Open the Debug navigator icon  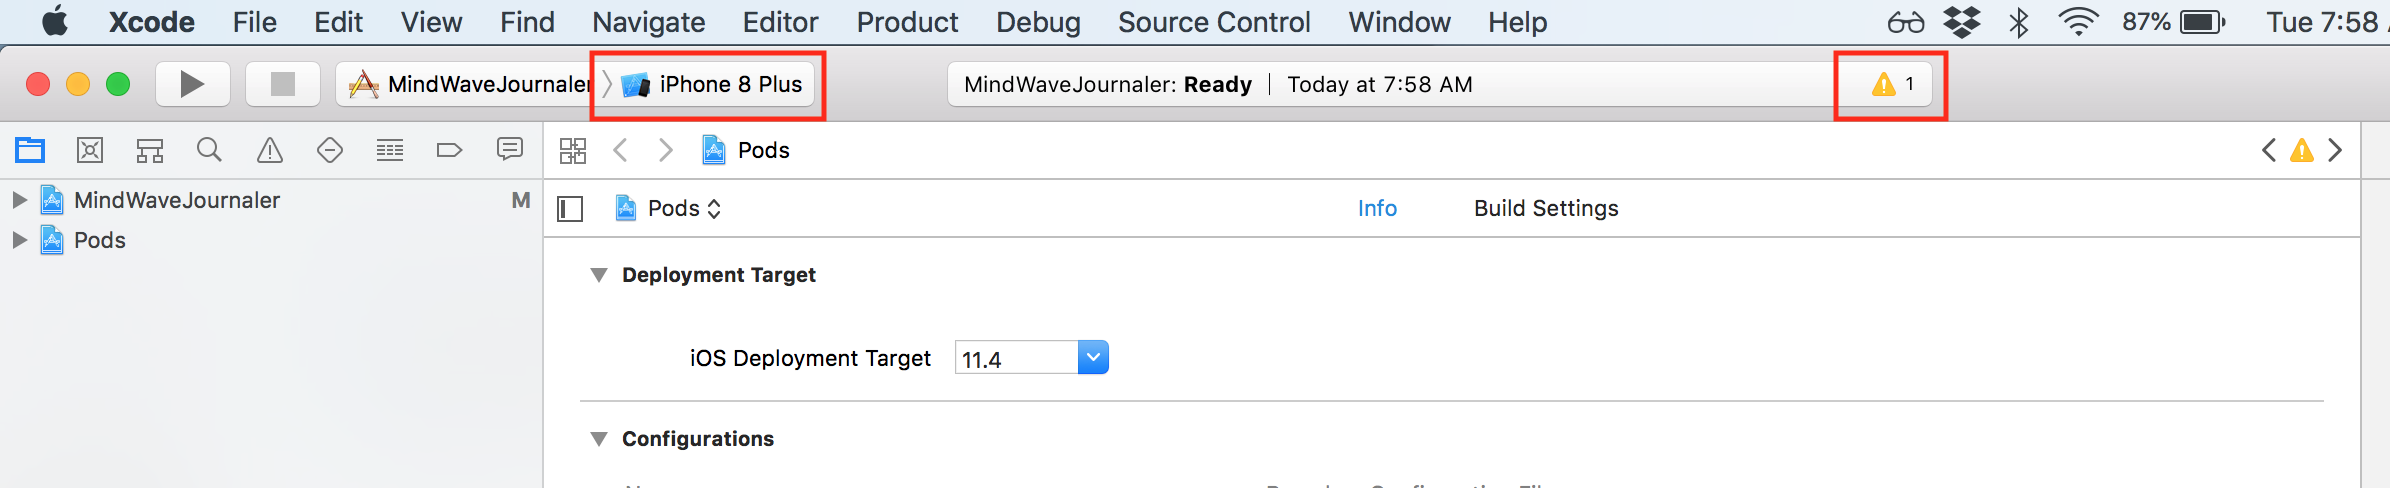(390, 150)
